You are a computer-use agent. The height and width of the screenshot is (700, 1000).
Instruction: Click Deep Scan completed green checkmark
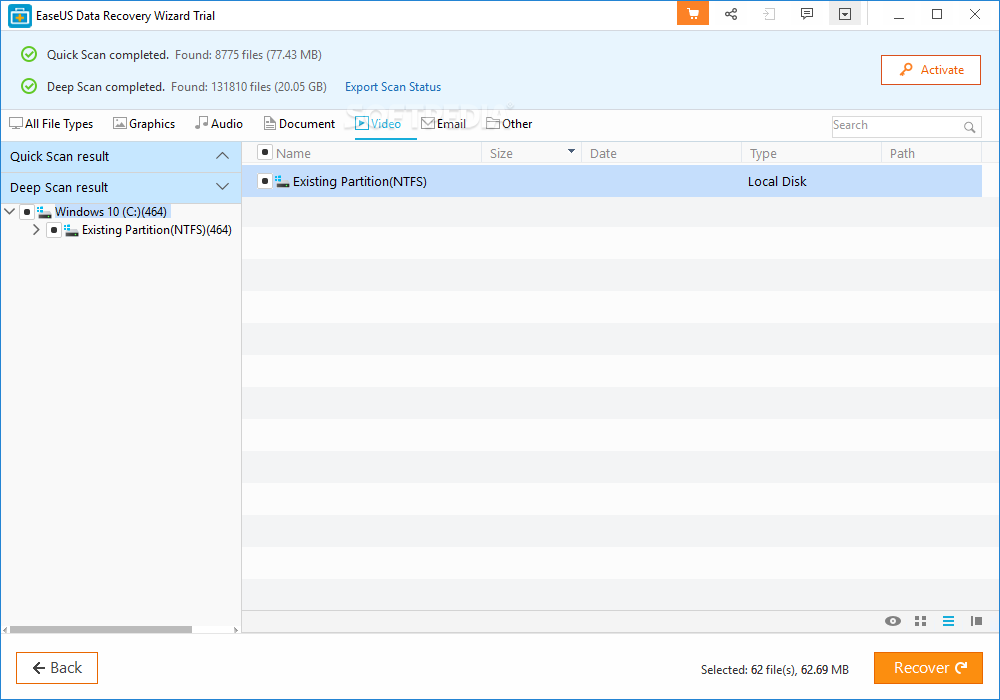29,86
